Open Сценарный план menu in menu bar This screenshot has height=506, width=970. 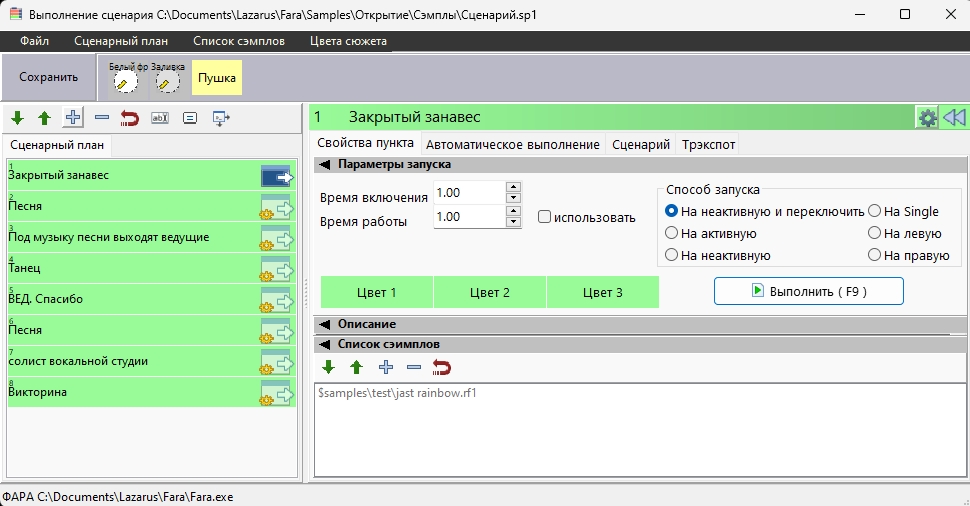pyautogui.click(x=121, y=41)
